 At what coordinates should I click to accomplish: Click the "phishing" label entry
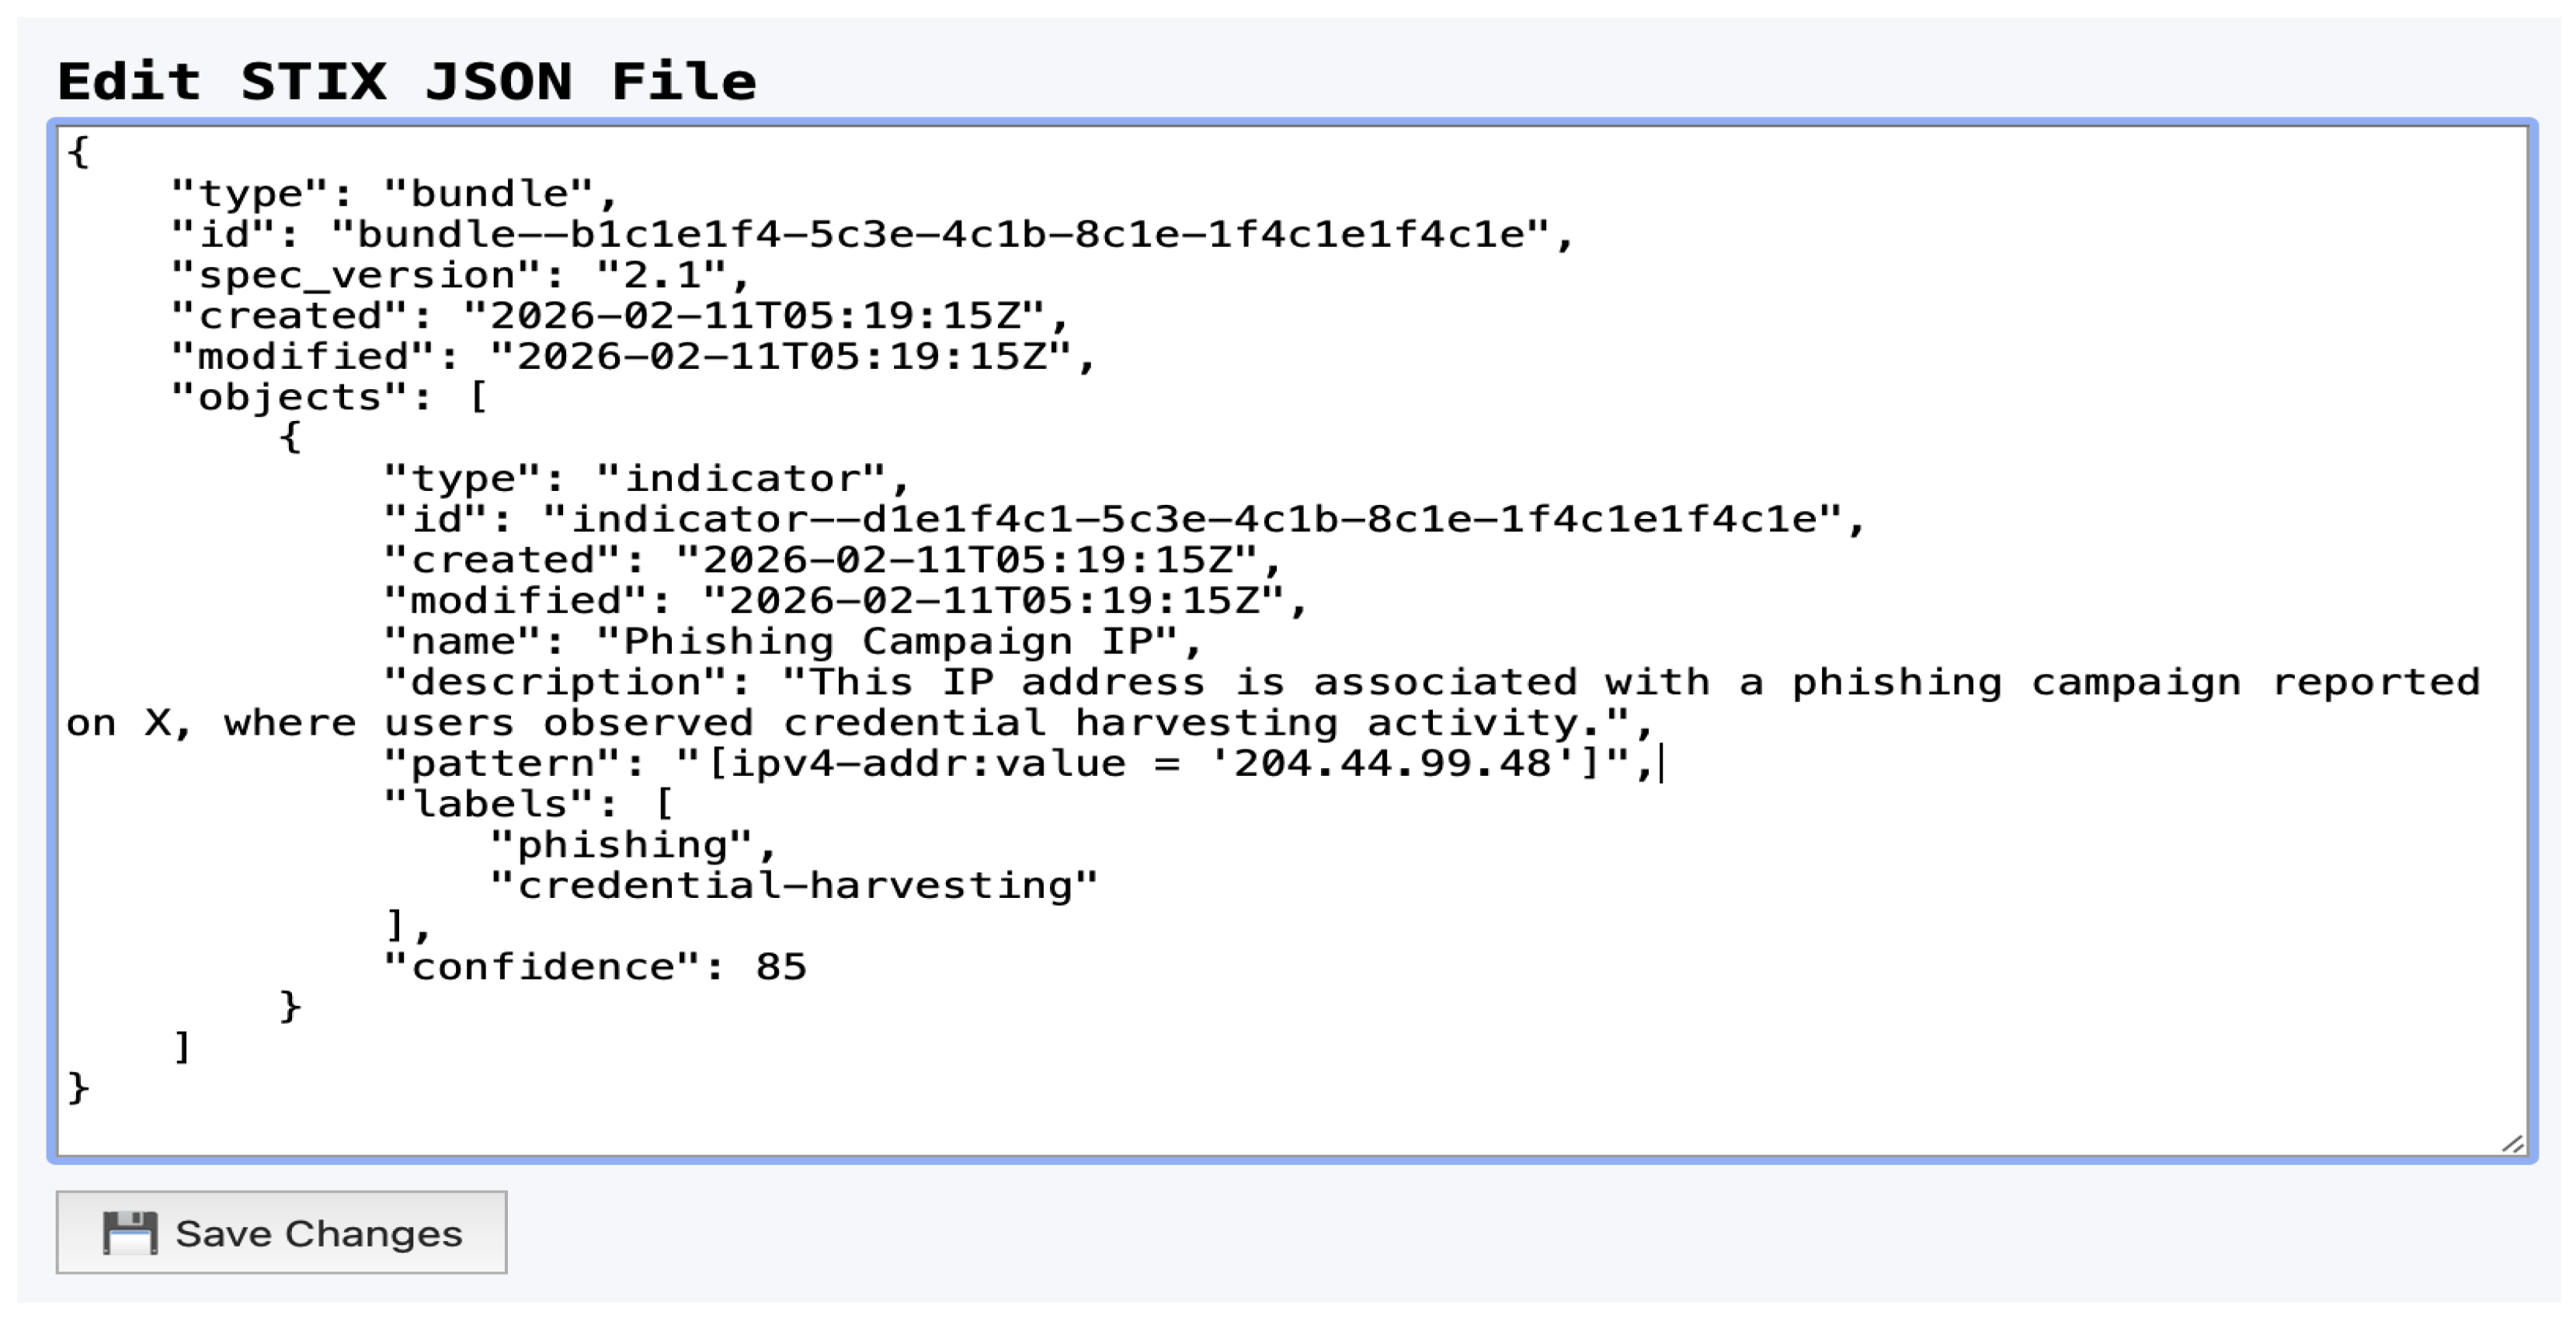click(621, 846)
